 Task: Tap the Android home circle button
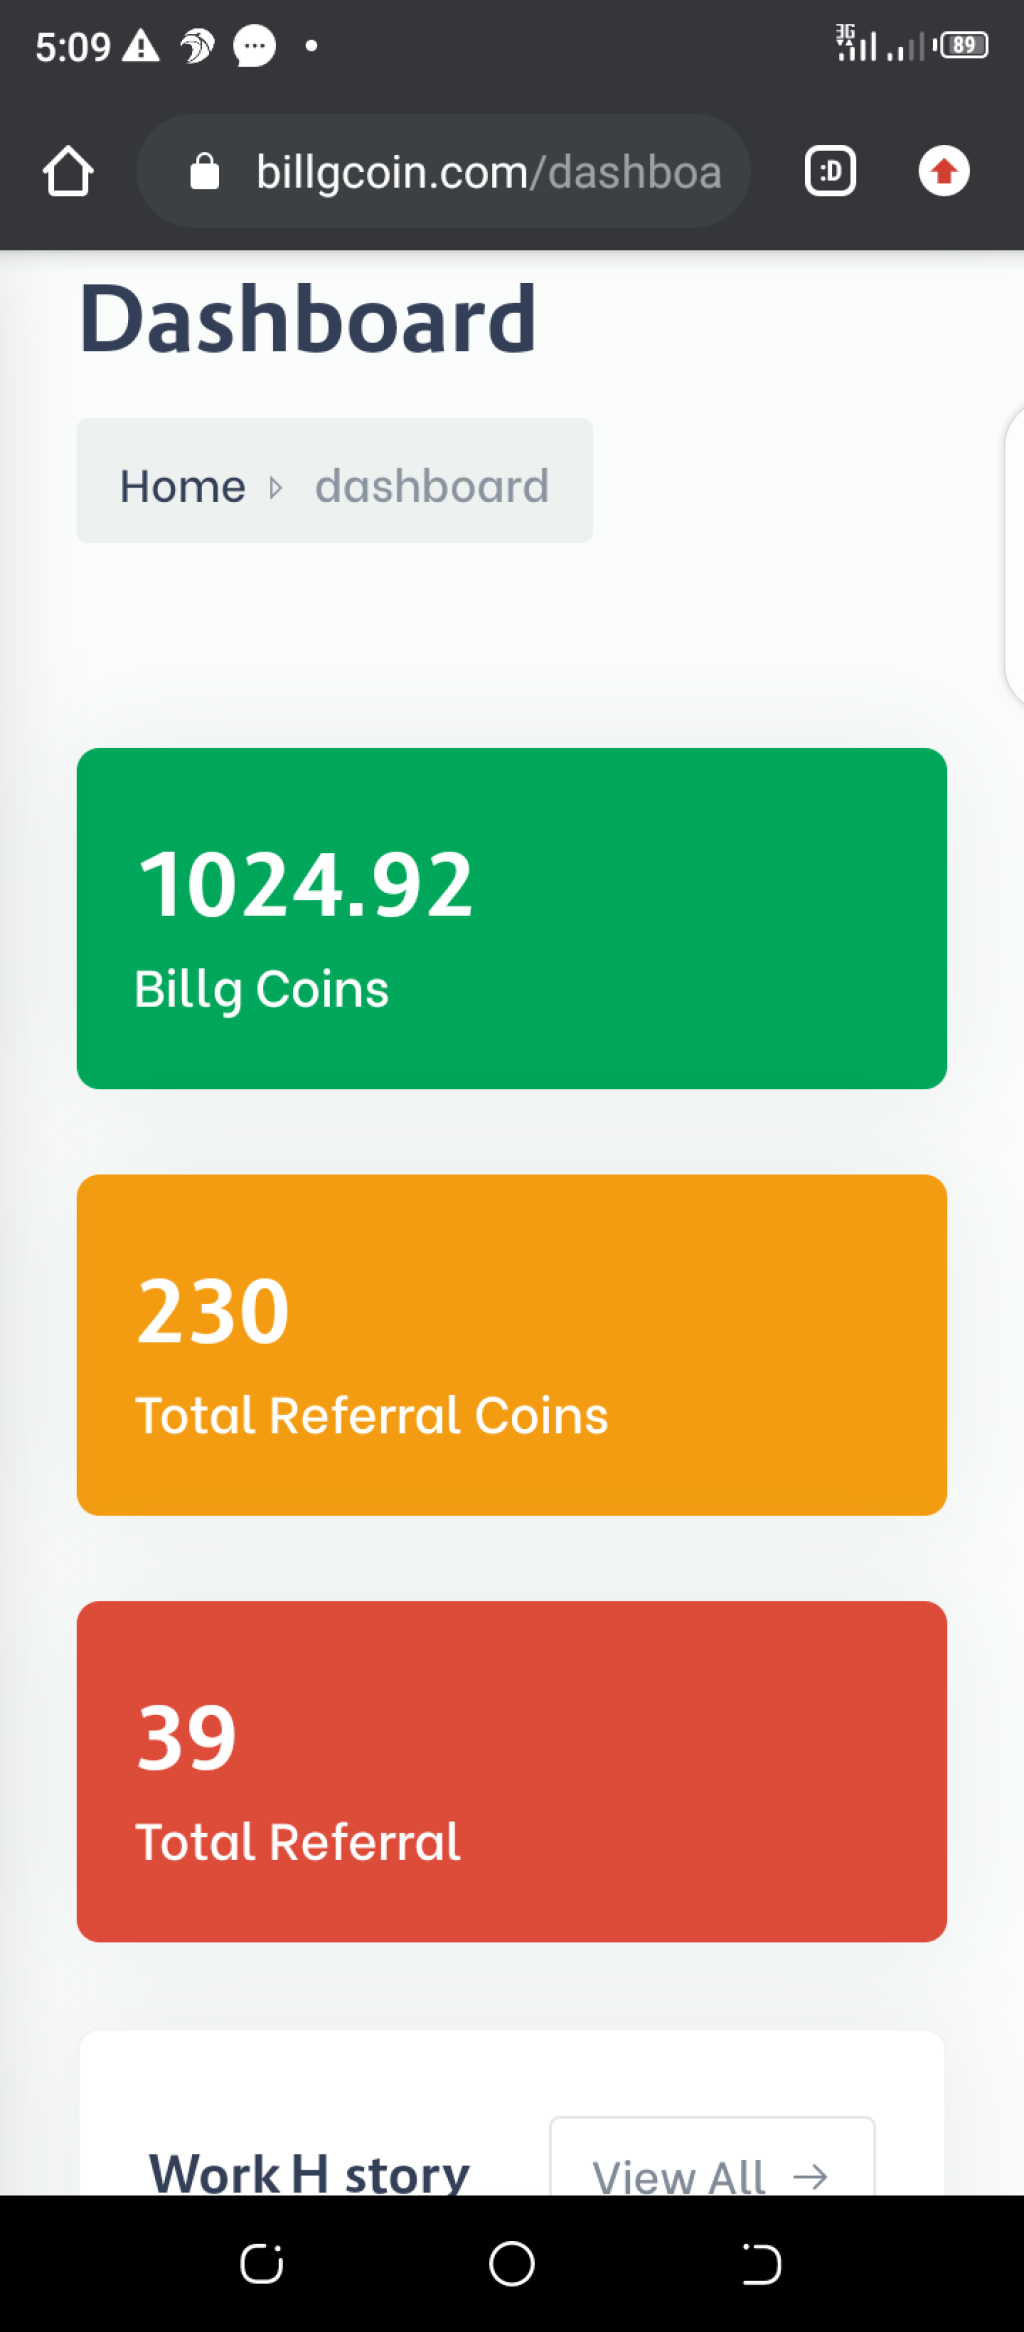(x=512, y=2263)
